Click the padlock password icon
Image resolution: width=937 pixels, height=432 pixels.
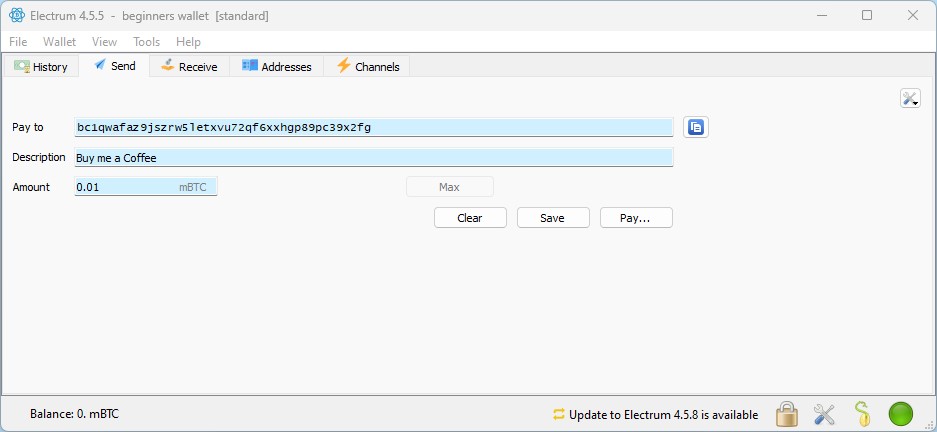coord(787,414)
